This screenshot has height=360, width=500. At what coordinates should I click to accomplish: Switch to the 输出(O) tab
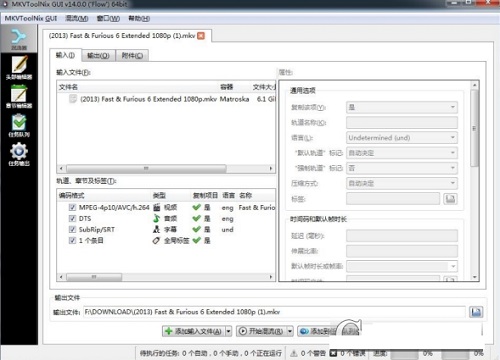coord(98,55)
